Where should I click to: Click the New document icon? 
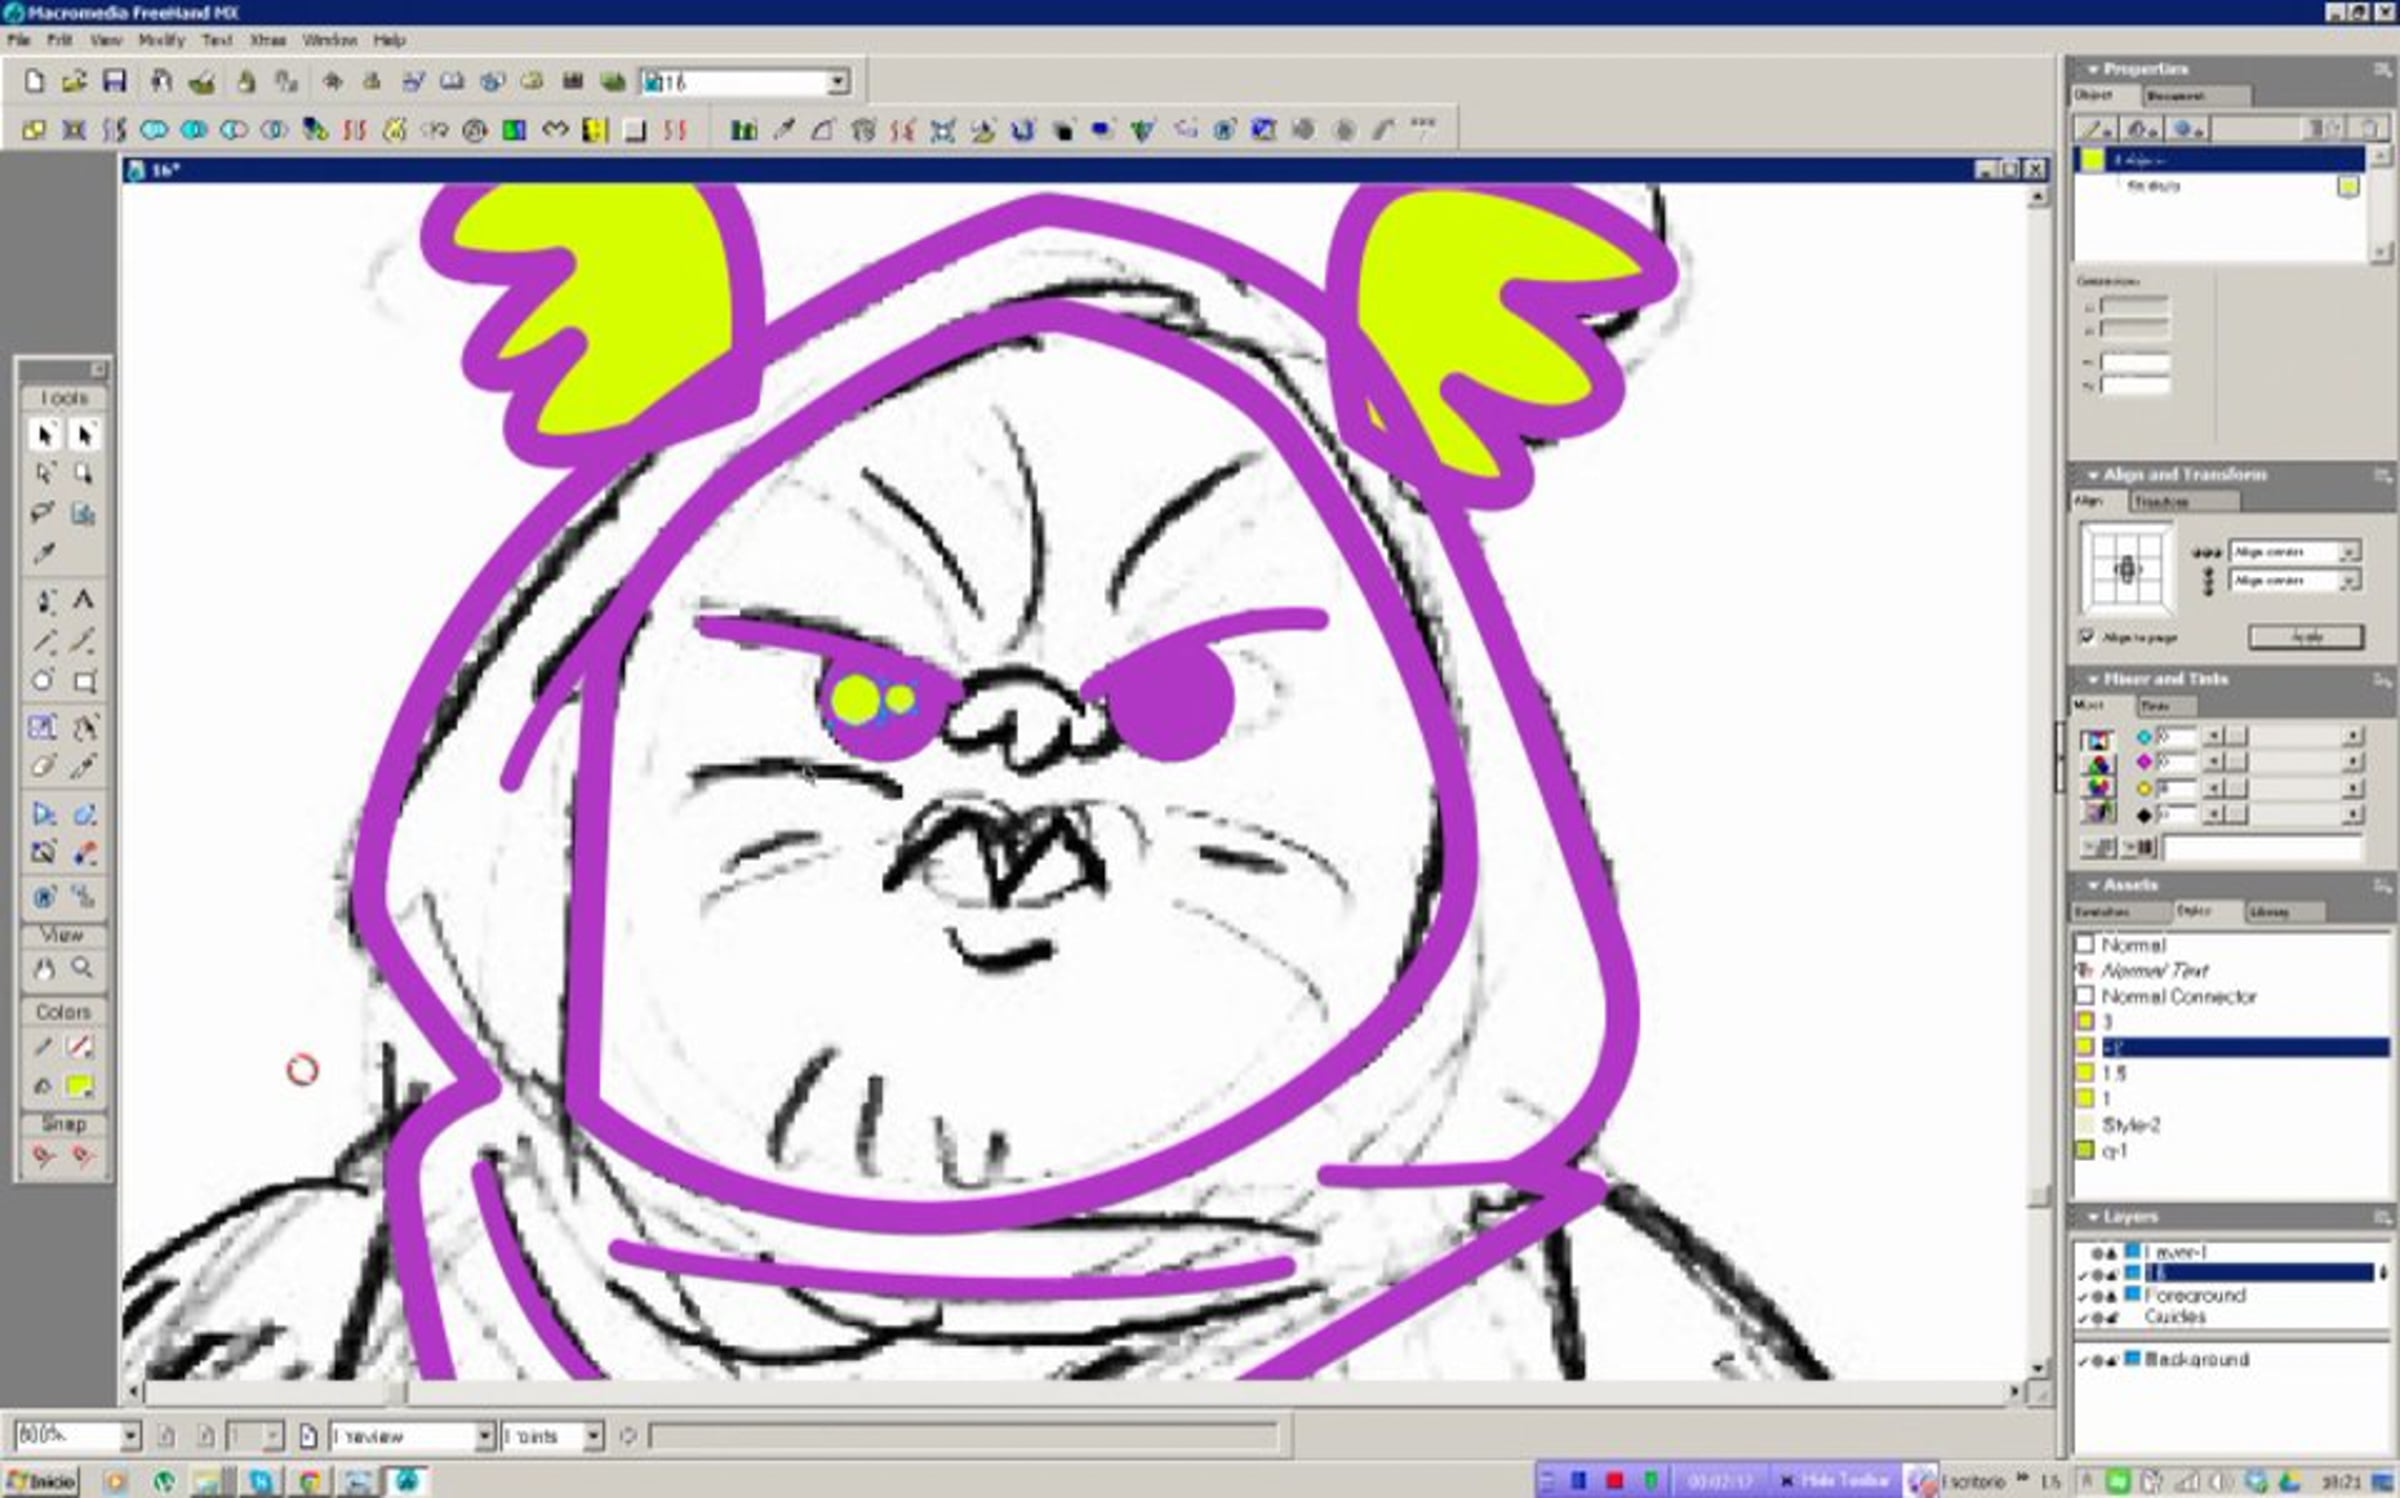35,81
